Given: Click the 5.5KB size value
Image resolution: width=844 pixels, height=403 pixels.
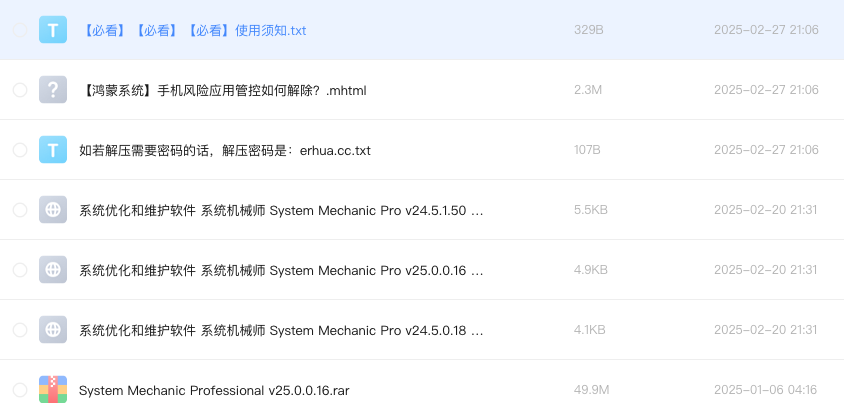Looking at the screenshot, I should coord(590,210).
